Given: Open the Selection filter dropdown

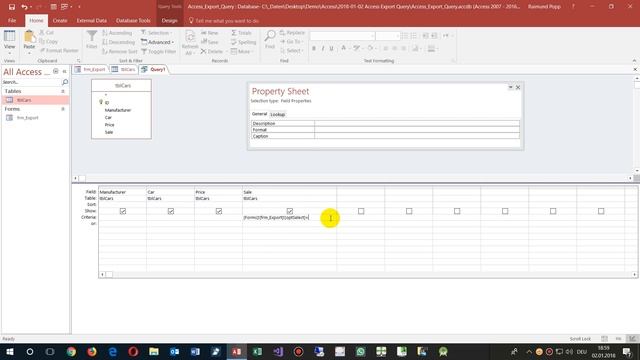Looking at the screenshot, I should [157, 33].
